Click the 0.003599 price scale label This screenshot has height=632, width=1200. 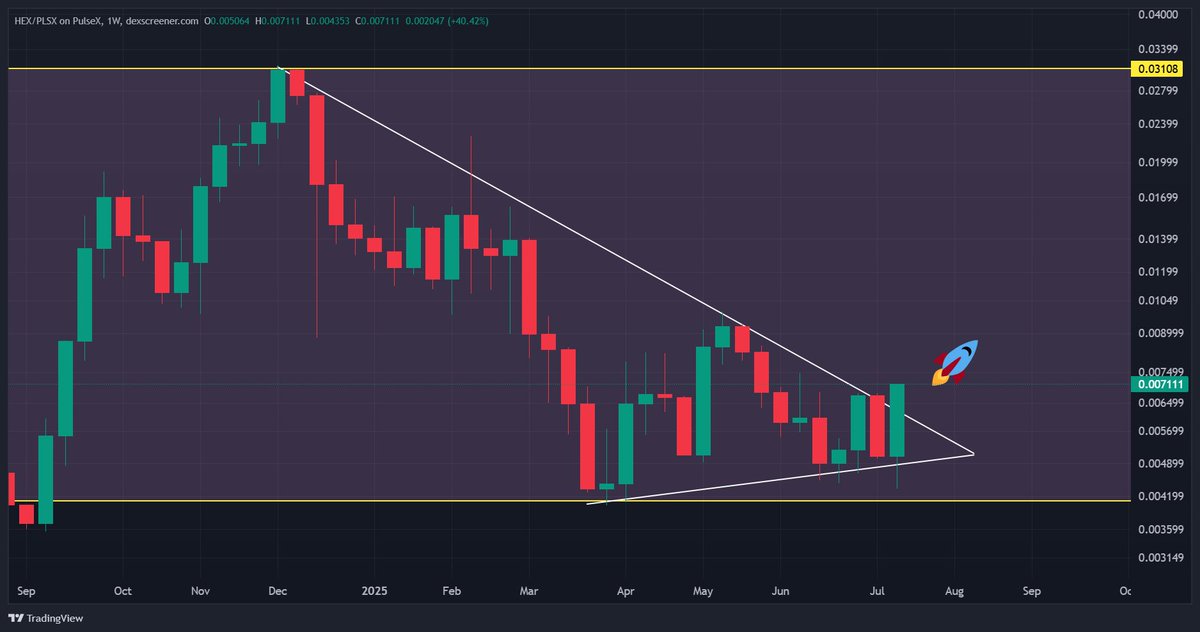pyautogui.click(x=1159, y=529)
